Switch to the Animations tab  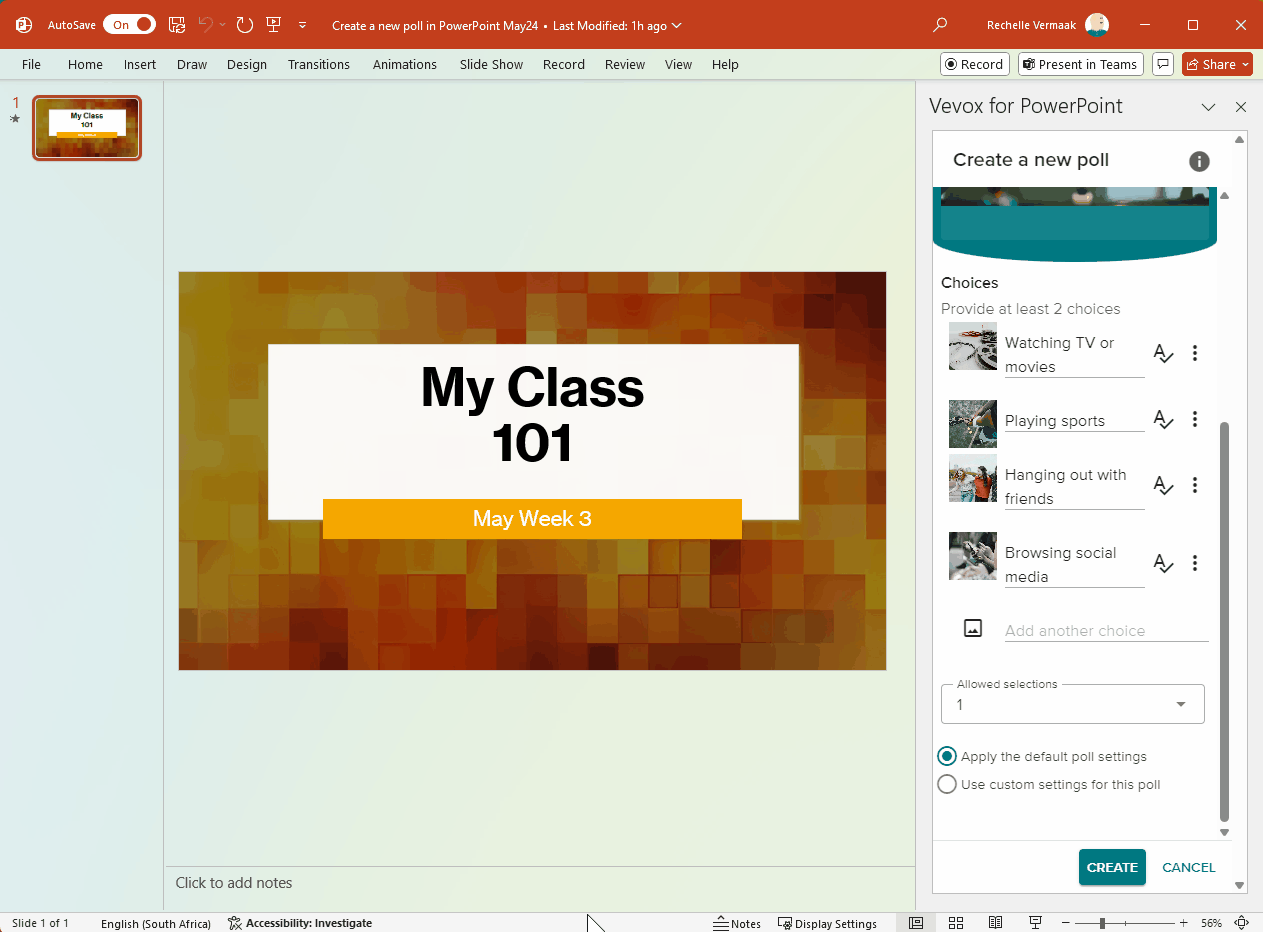coord(404,63)
